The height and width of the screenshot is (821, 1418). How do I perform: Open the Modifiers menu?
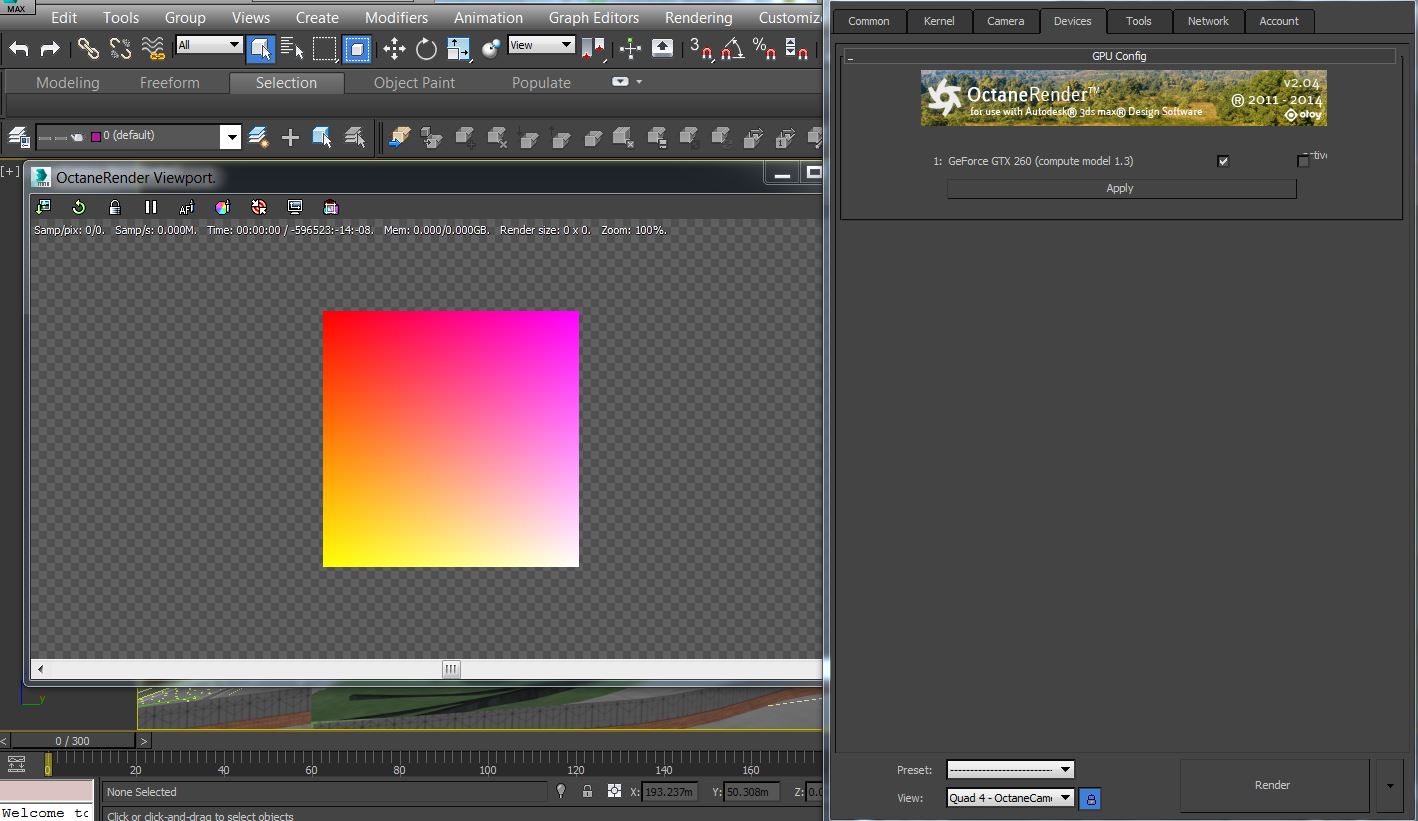[x=396, y=18]
